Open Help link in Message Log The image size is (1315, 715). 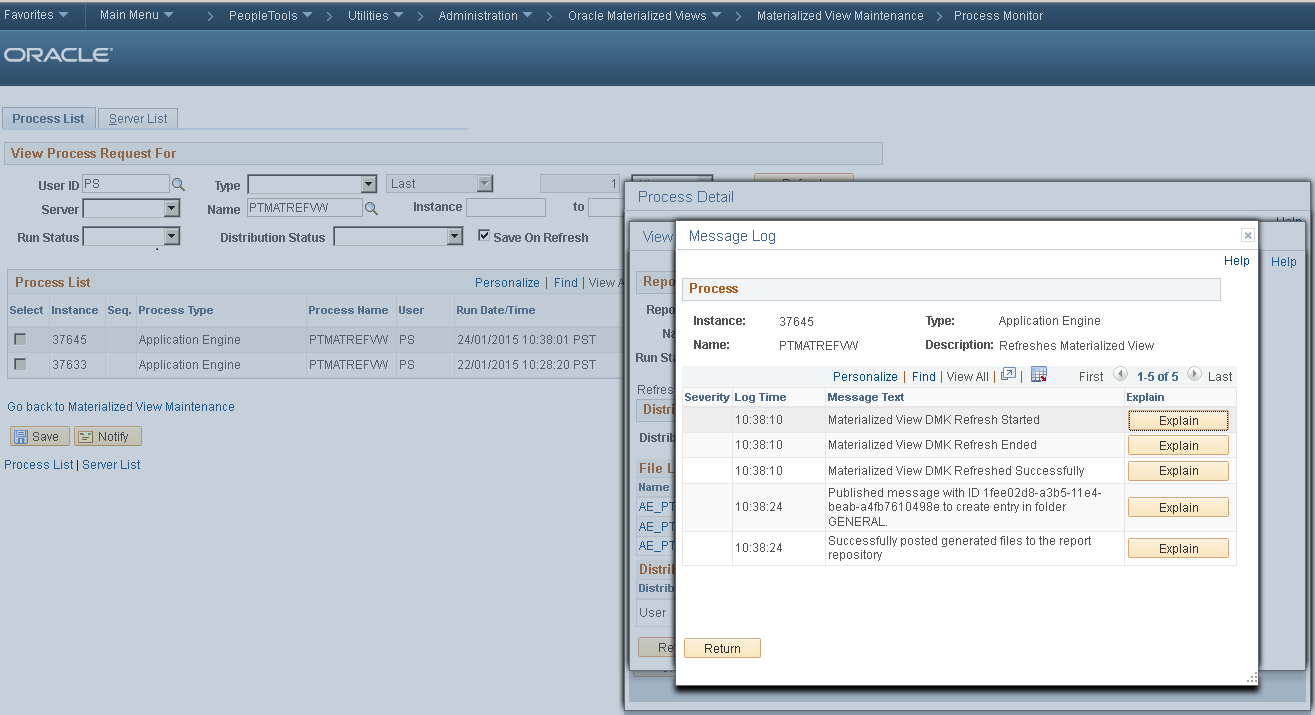point(1237,261)
